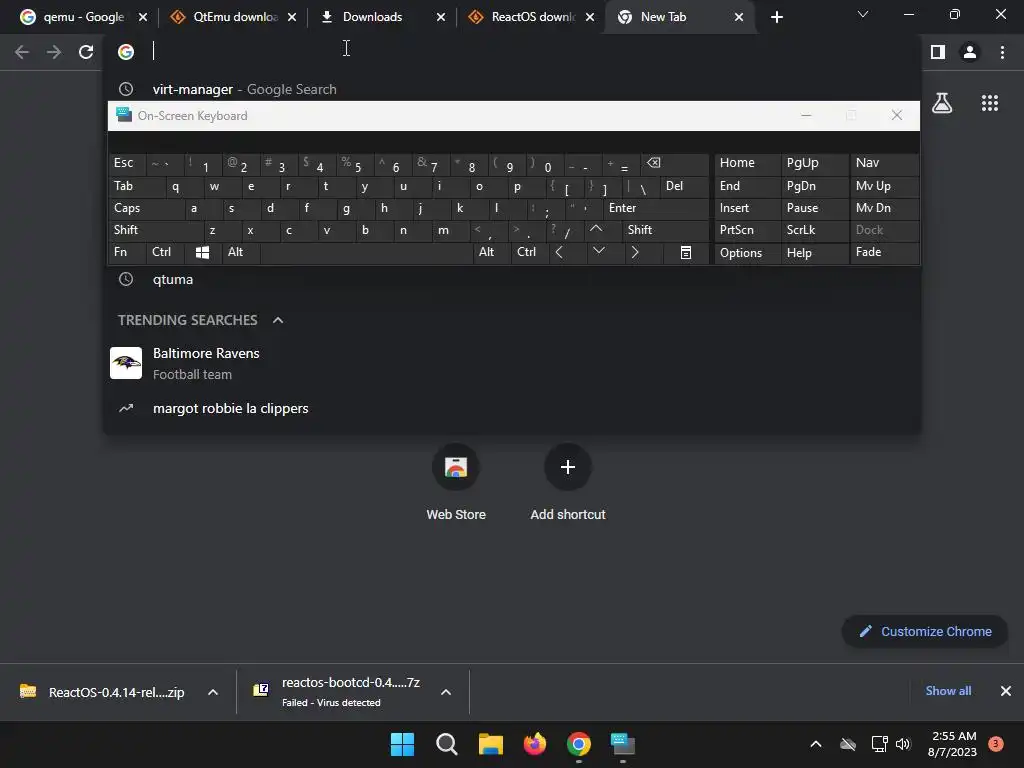The height and width of the screenshot is (768, 1024).
Task: Open the Chrome side panel icon
Action: click(938, 52)
